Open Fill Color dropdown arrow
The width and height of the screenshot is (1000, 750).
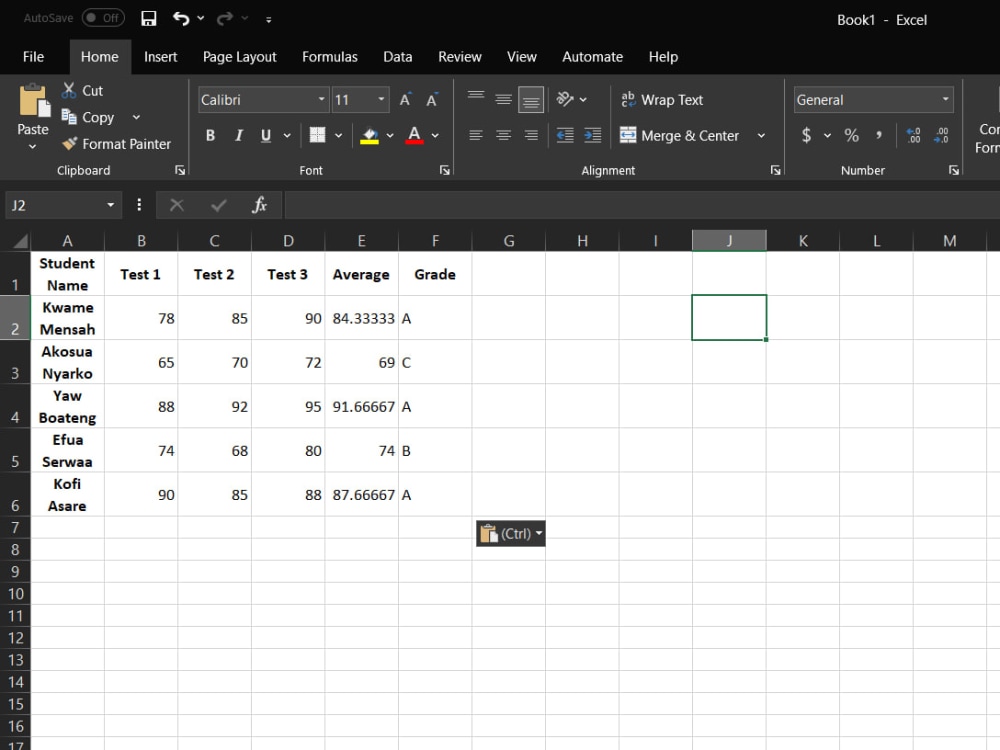pyautogui.click(x=390, y=135)
